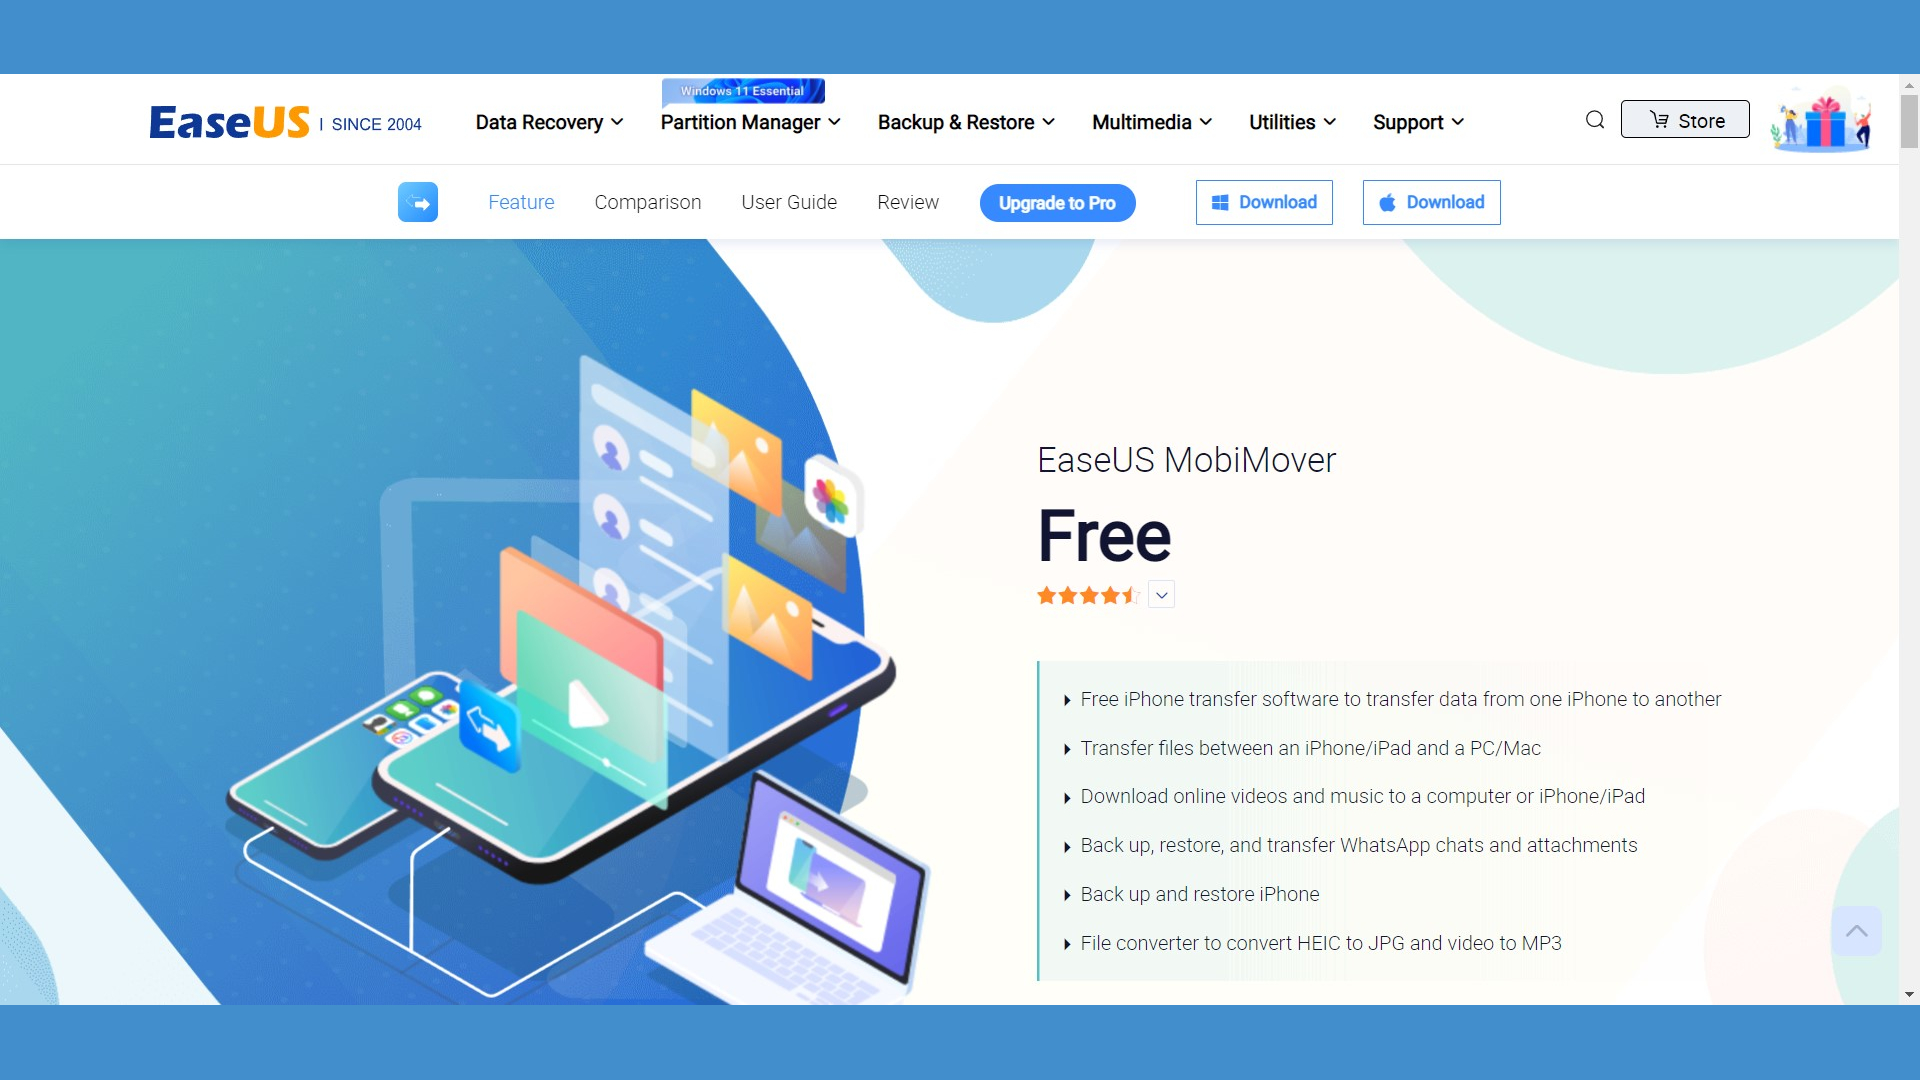Click the arrow navigation icon left of Feature

point(417,202)
